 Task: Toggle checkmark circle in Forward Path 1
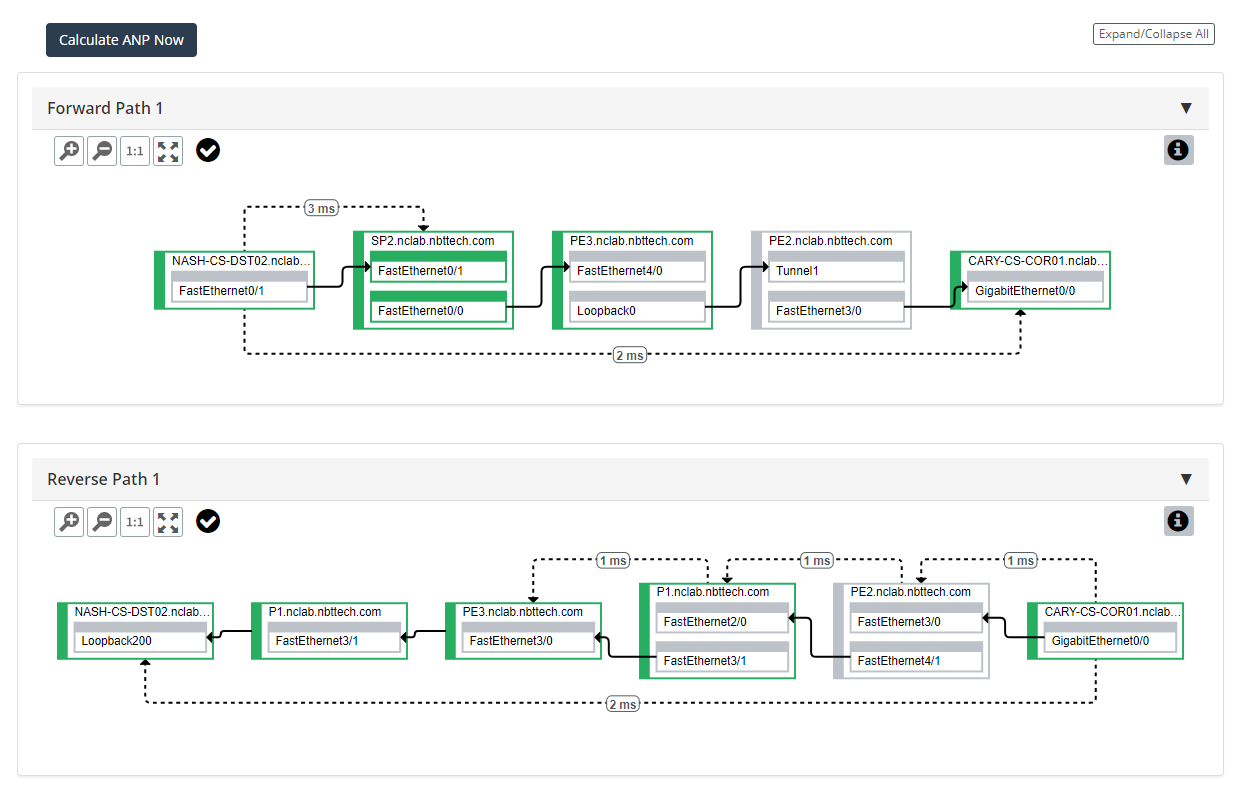click(208, 150)
